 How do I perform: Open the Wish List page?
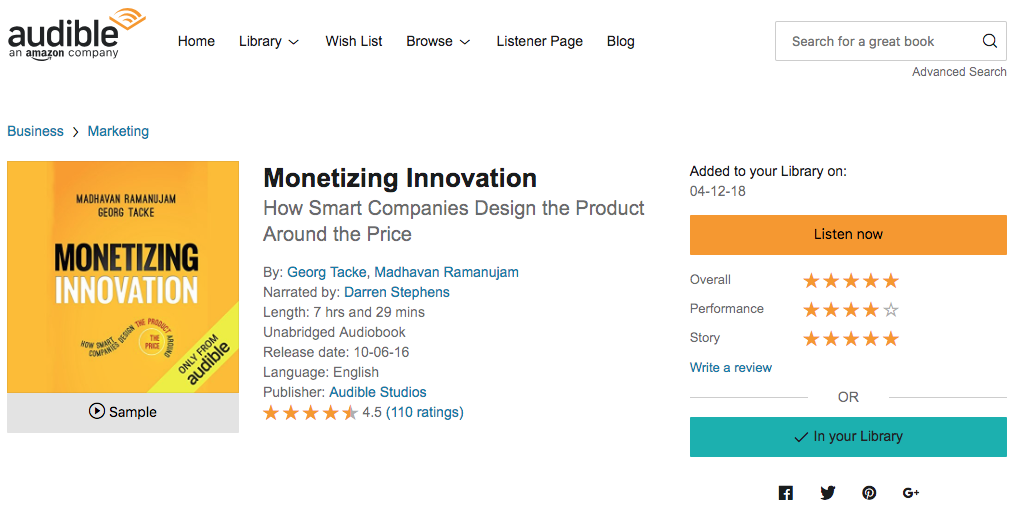(x=354, y=41)
